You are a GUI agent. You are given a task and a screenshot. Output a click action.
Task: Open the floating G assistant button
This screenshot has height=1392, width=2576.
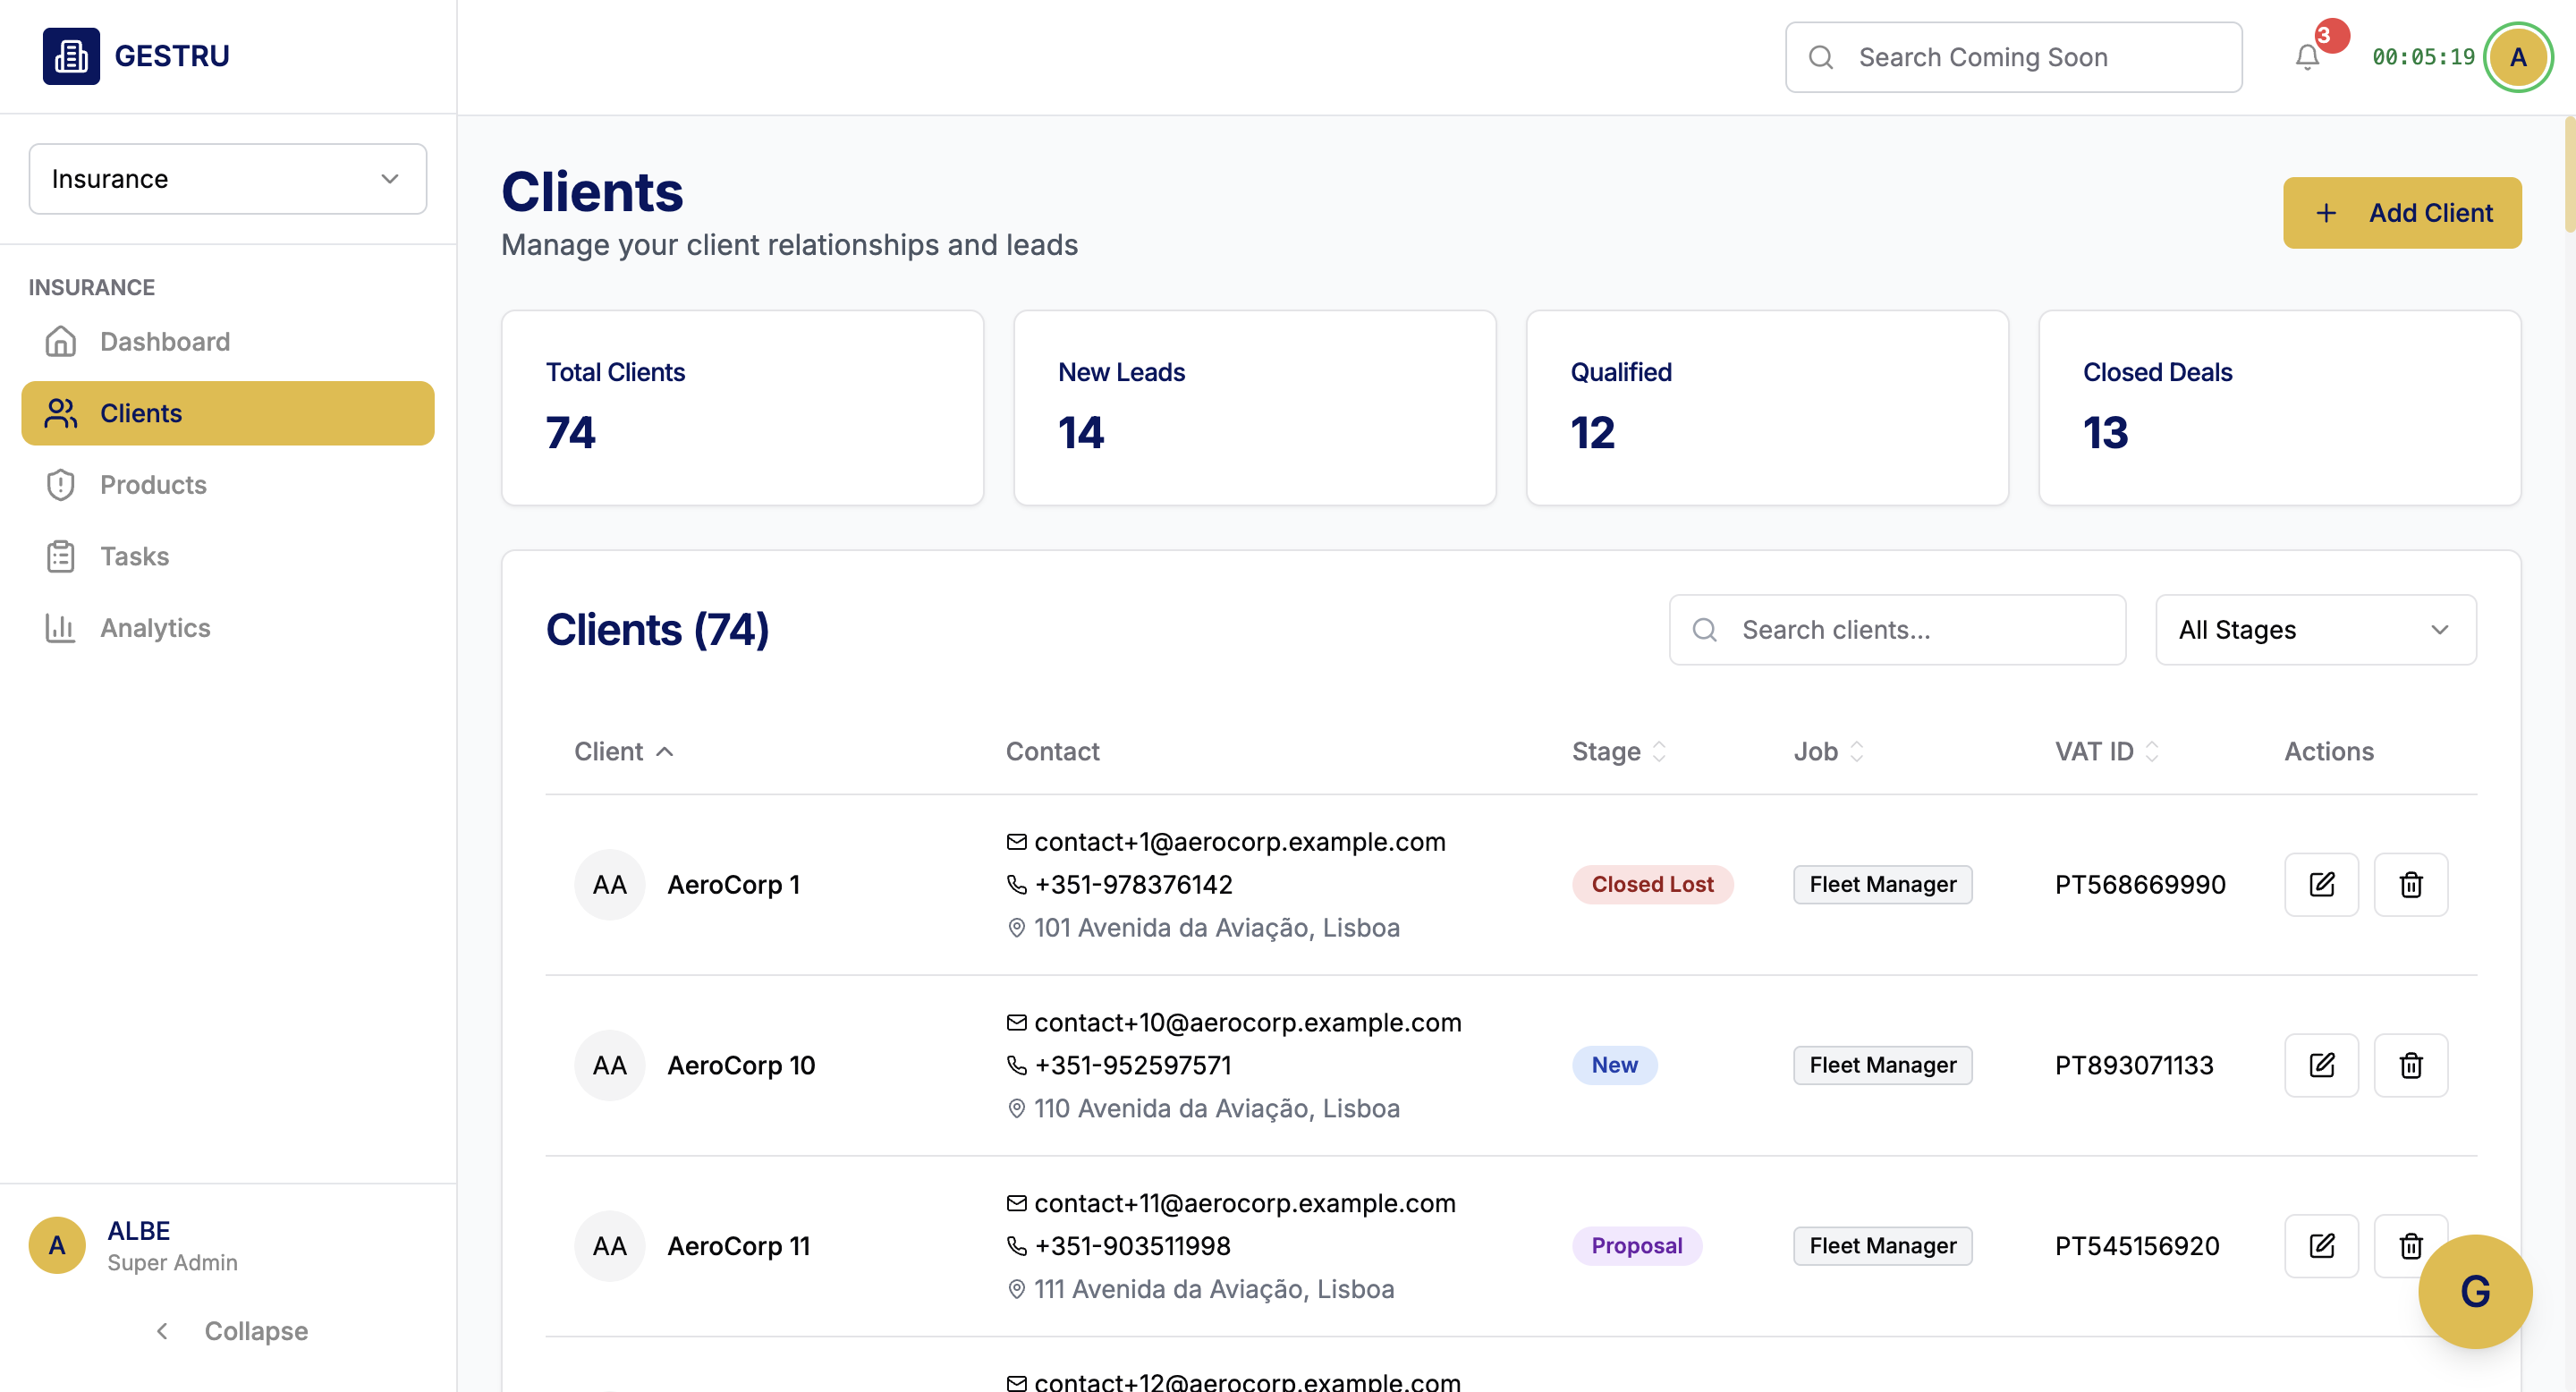point(2474,1291)
